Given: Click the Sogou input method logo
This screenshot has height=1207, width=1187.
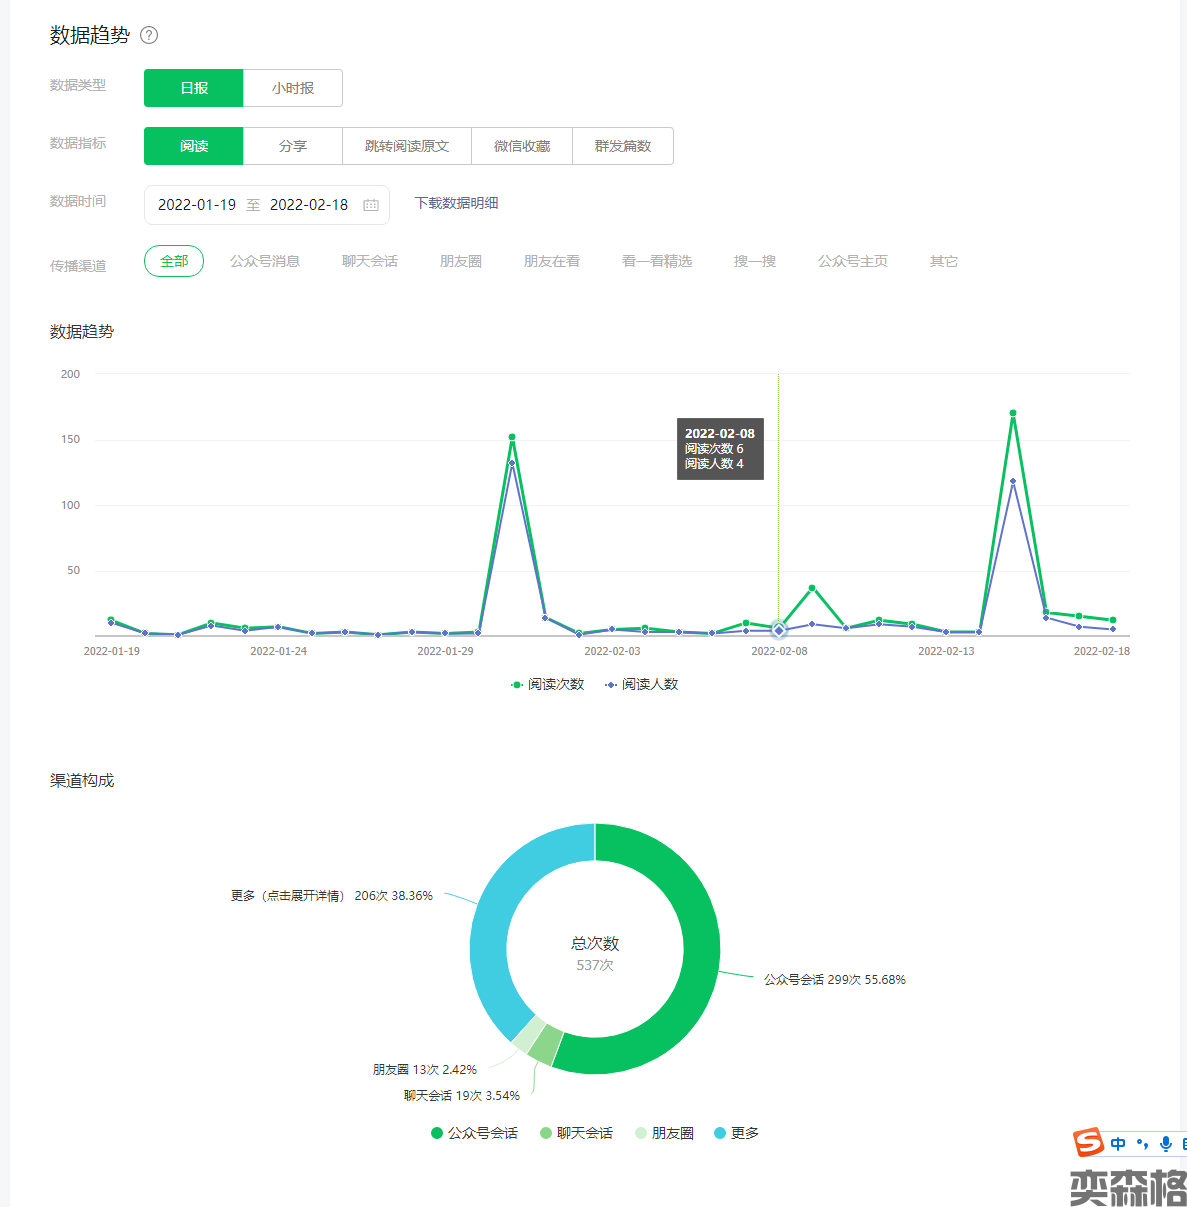Looking at the screenshot, I should pos(1088,1142).
